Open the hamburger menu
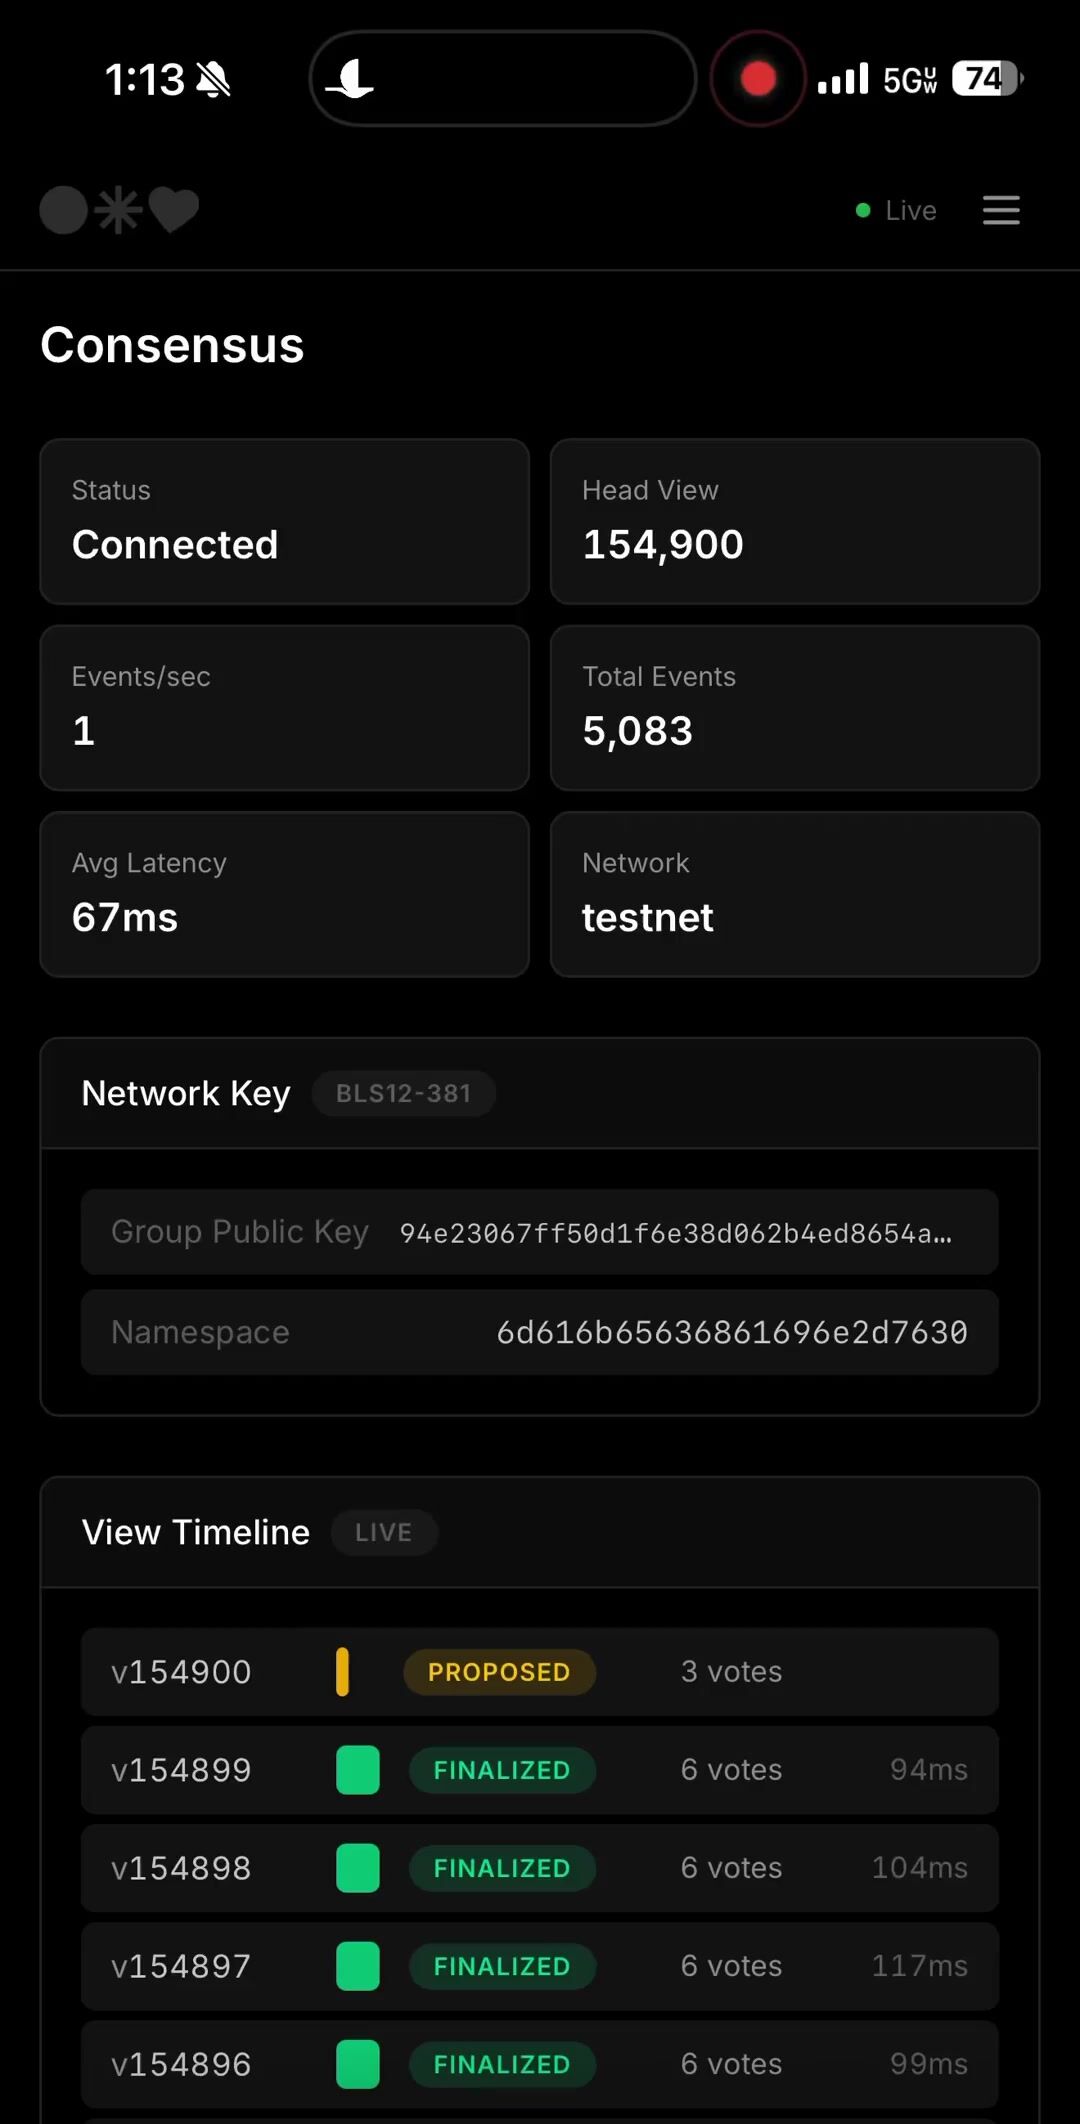The width and height of the screenshot is (1080, 2124). (x=1001, y=210)
